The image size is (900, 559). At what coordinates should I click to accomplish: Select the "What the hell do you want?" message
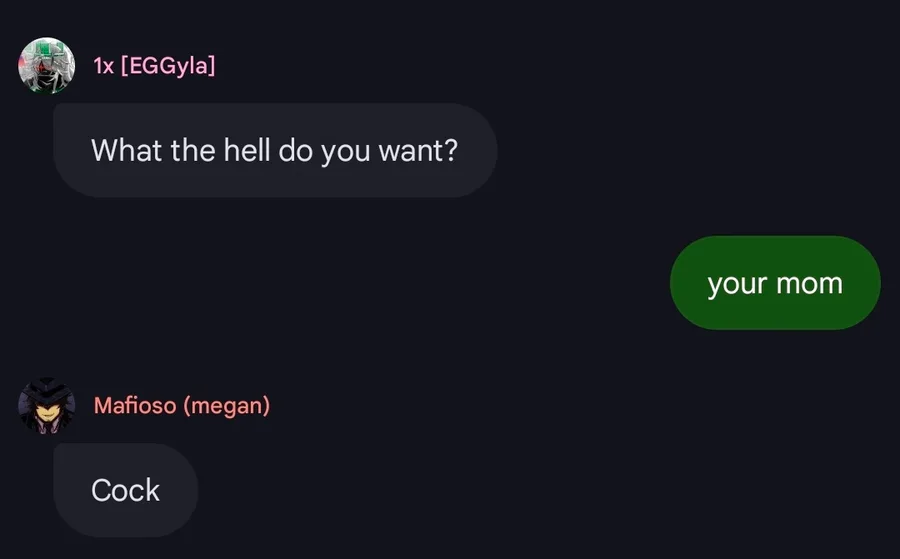pos(274,151)
